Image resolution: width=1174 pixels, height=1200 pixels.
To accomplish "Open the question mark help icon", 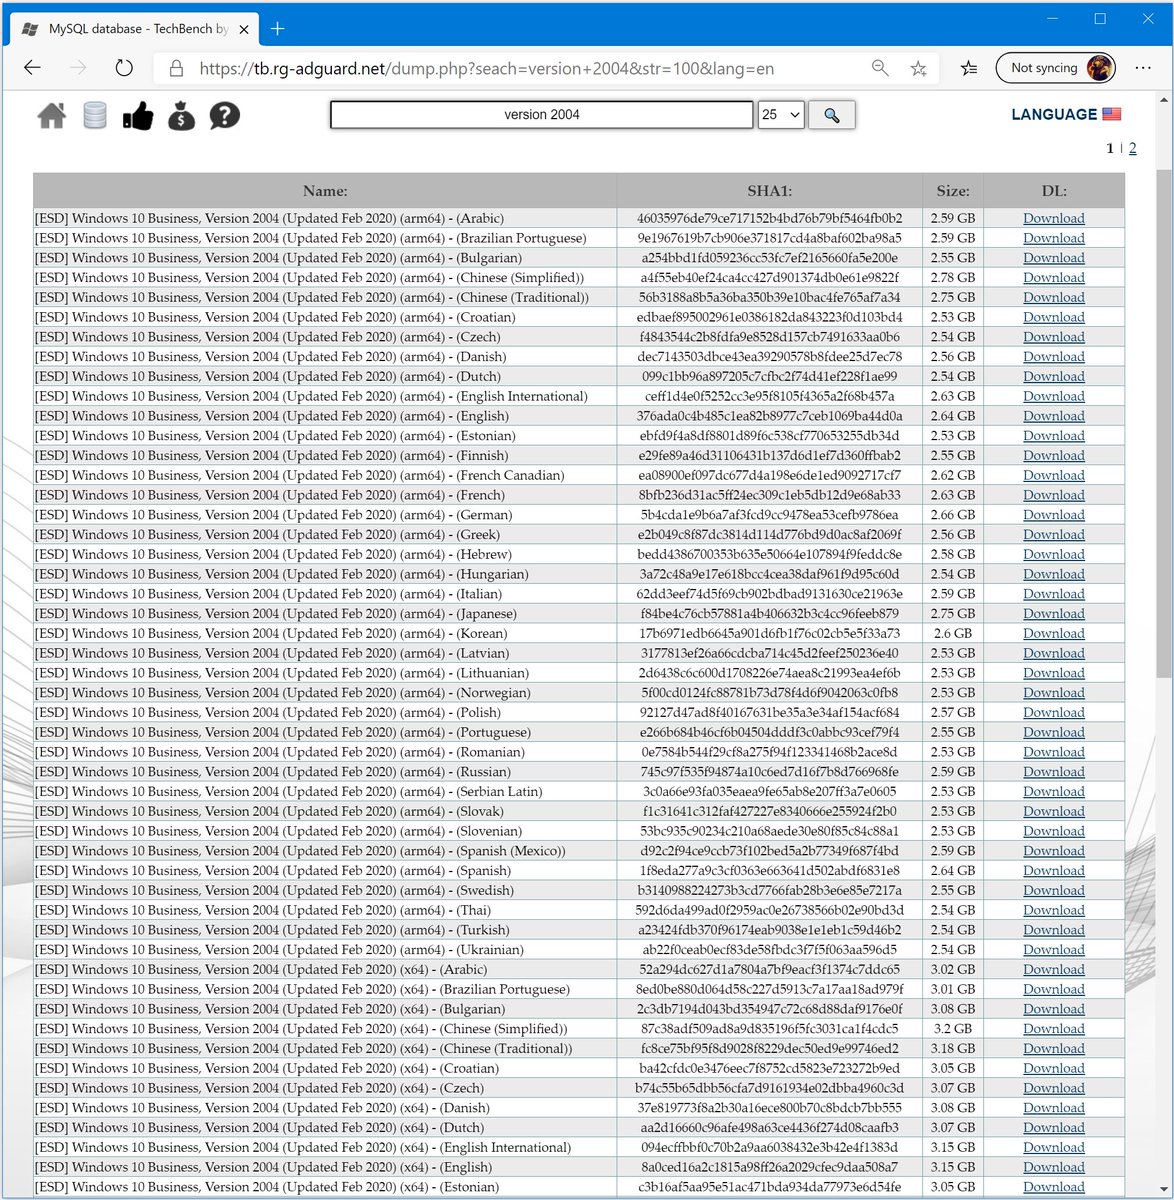I will (x=225, y=116).
